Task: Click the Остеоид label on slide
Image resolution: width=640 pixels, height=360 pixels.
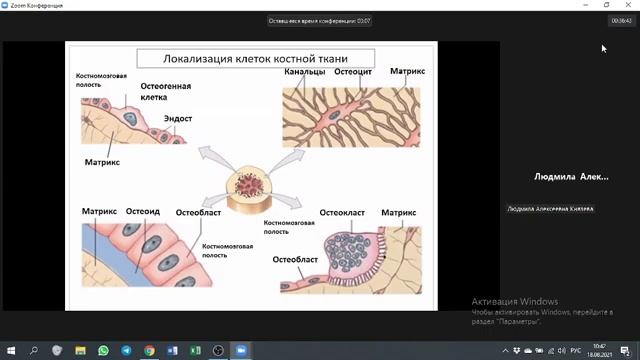Action: click(143, 211)
